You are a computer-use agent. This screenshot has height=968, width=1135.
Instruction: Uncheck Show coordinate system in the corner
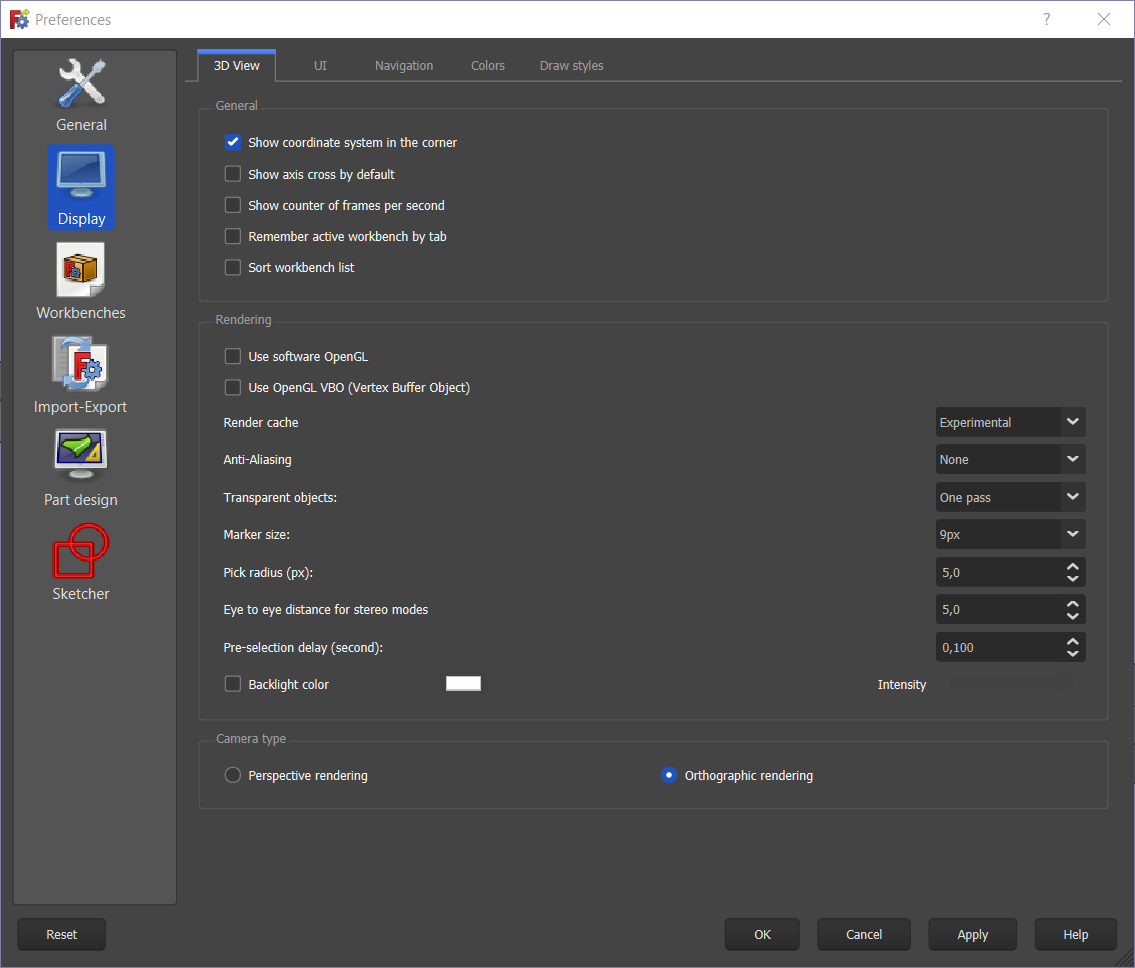tap(232, 142)
